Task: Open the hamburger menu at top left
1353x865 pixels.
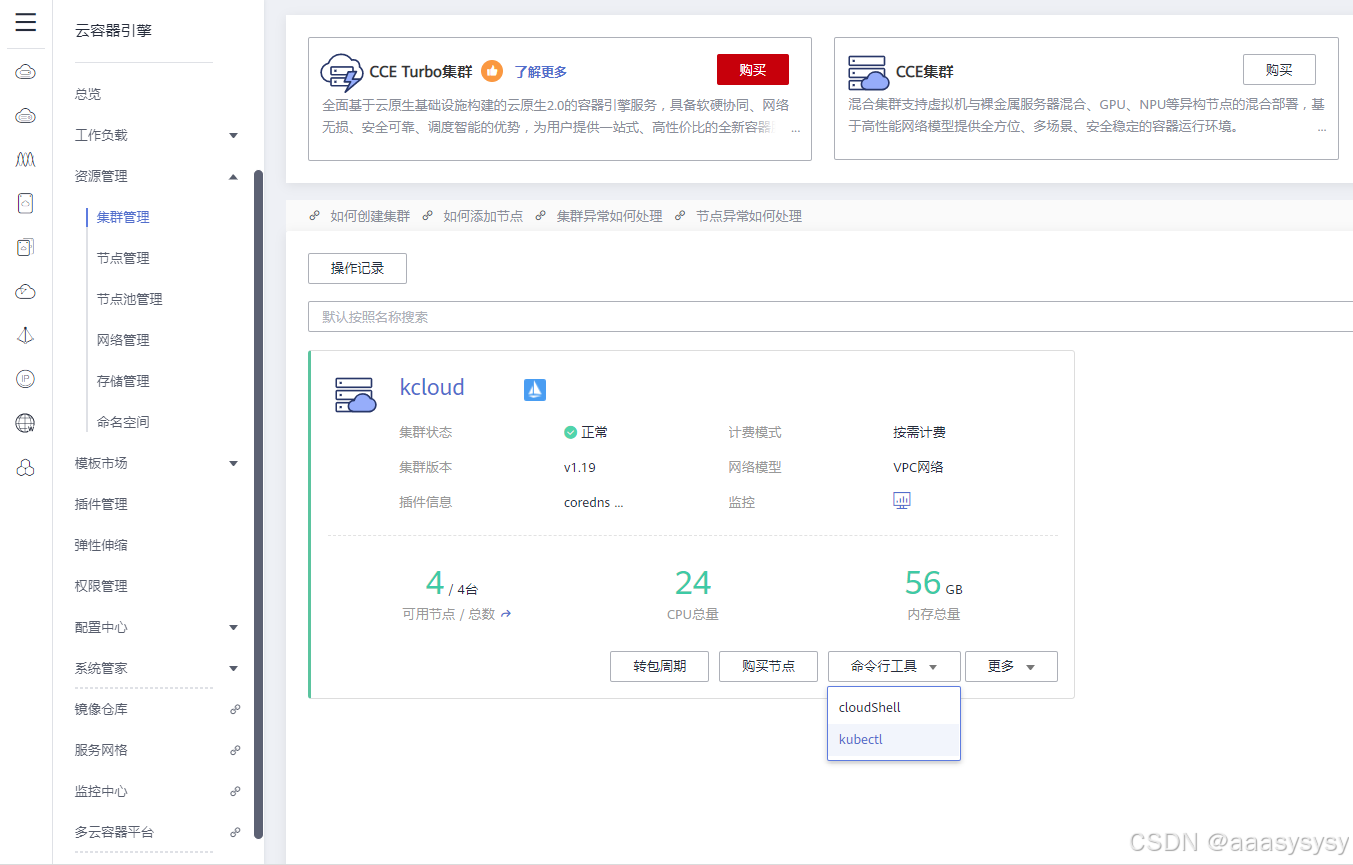Action: [x=25, y=22]
